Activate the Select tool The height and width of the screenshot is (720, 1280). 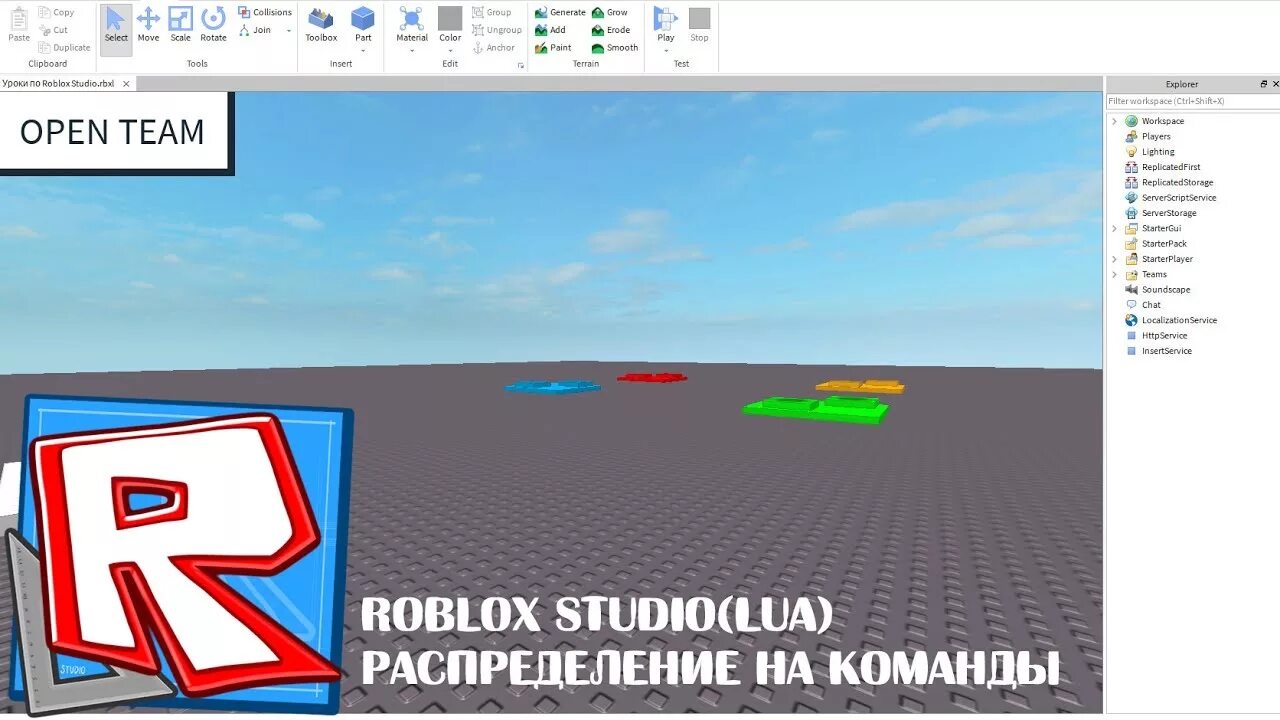tap(116, 28)
